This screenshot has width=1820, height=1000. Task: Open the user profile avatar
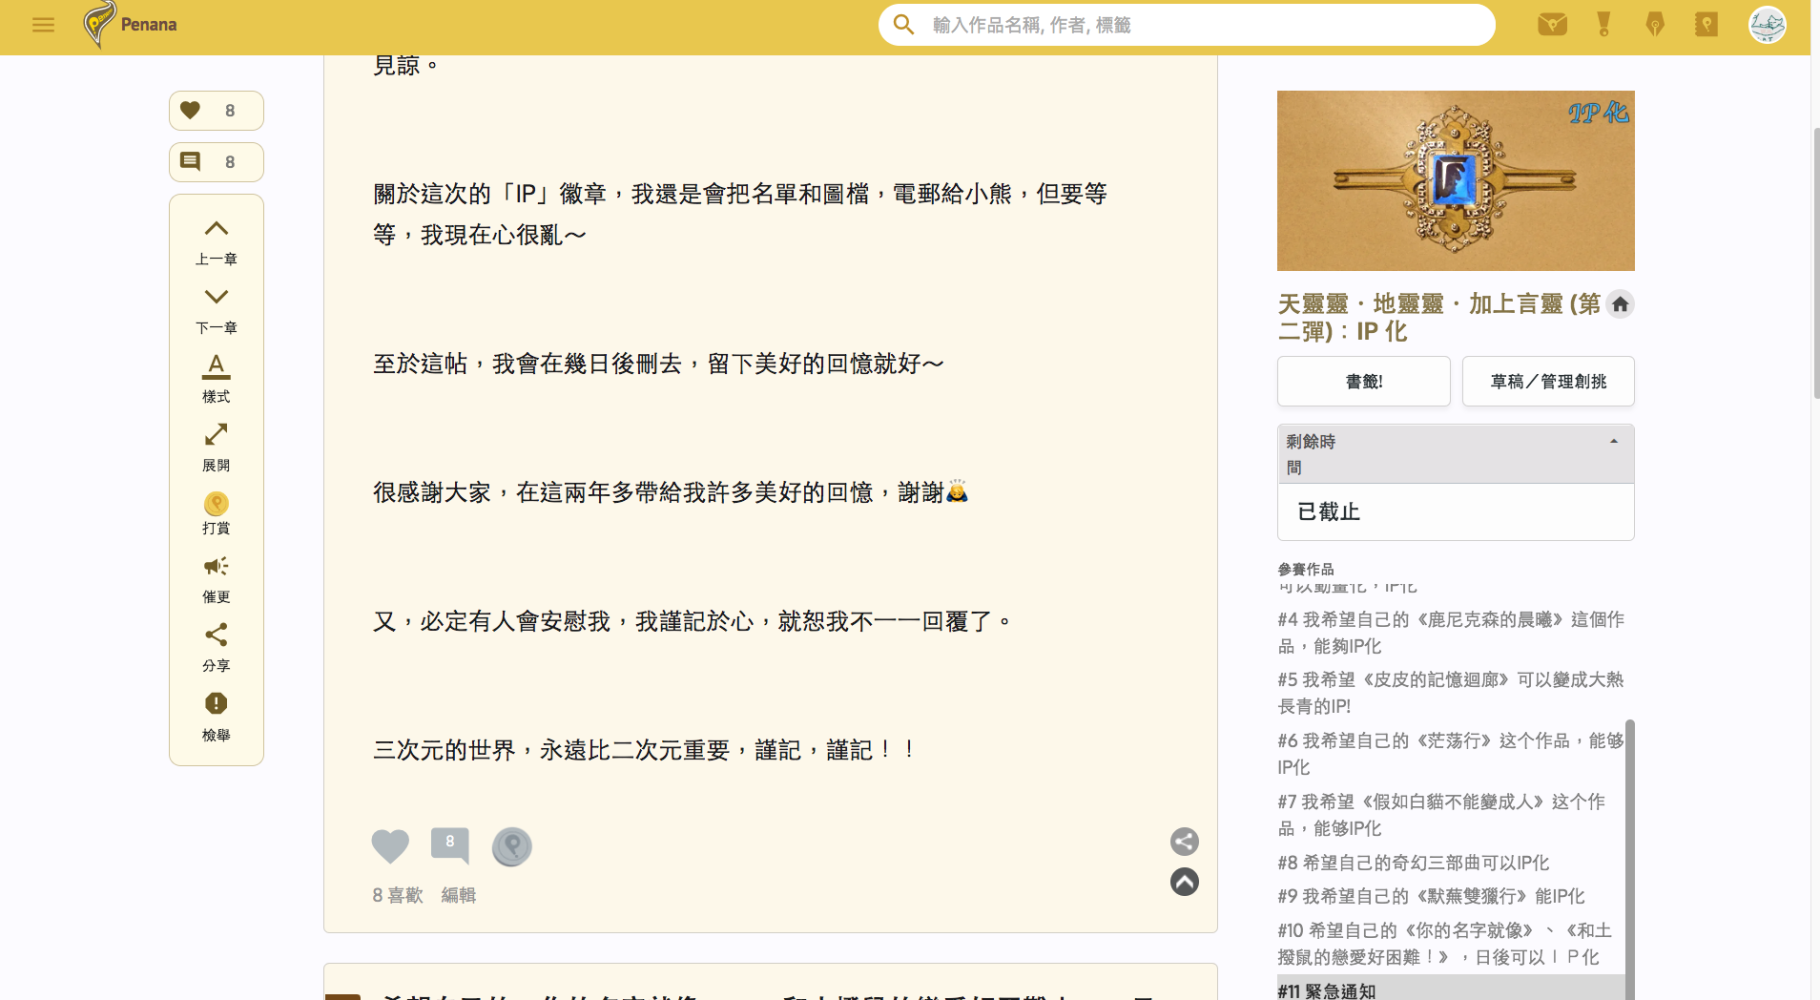click(x=1767, y=25)
